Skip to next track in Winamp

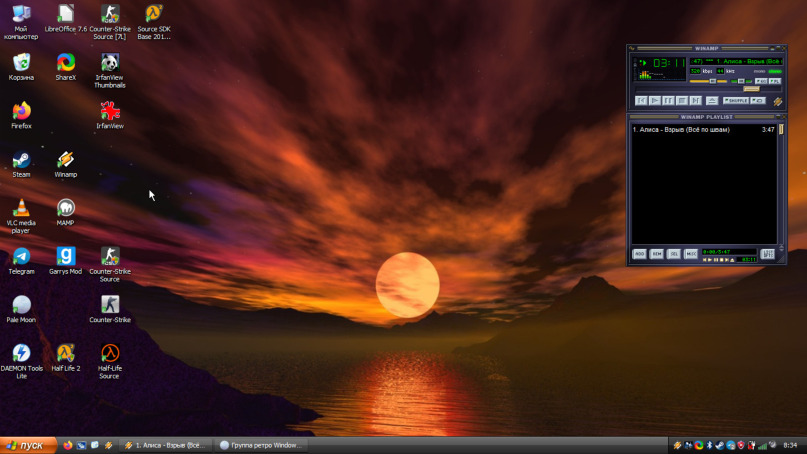point(695,101)
